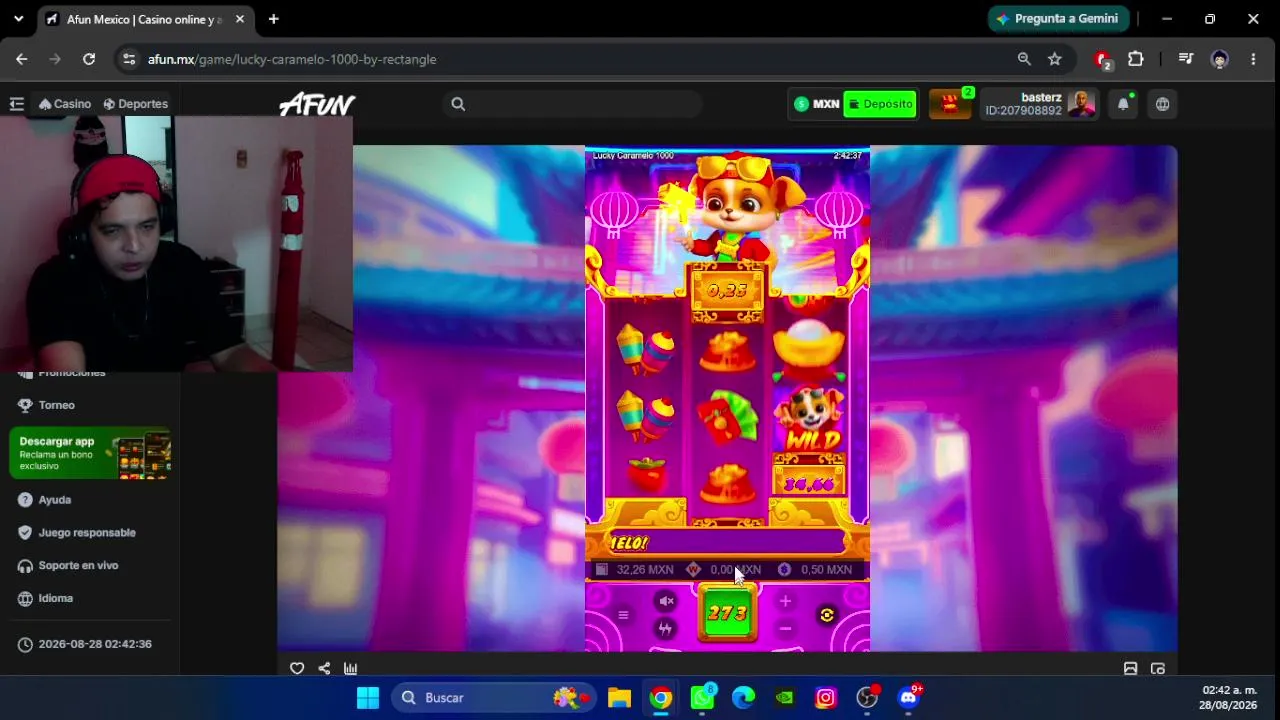
Task: Open File Explorer from the taskbar
Action: [619, 698]
